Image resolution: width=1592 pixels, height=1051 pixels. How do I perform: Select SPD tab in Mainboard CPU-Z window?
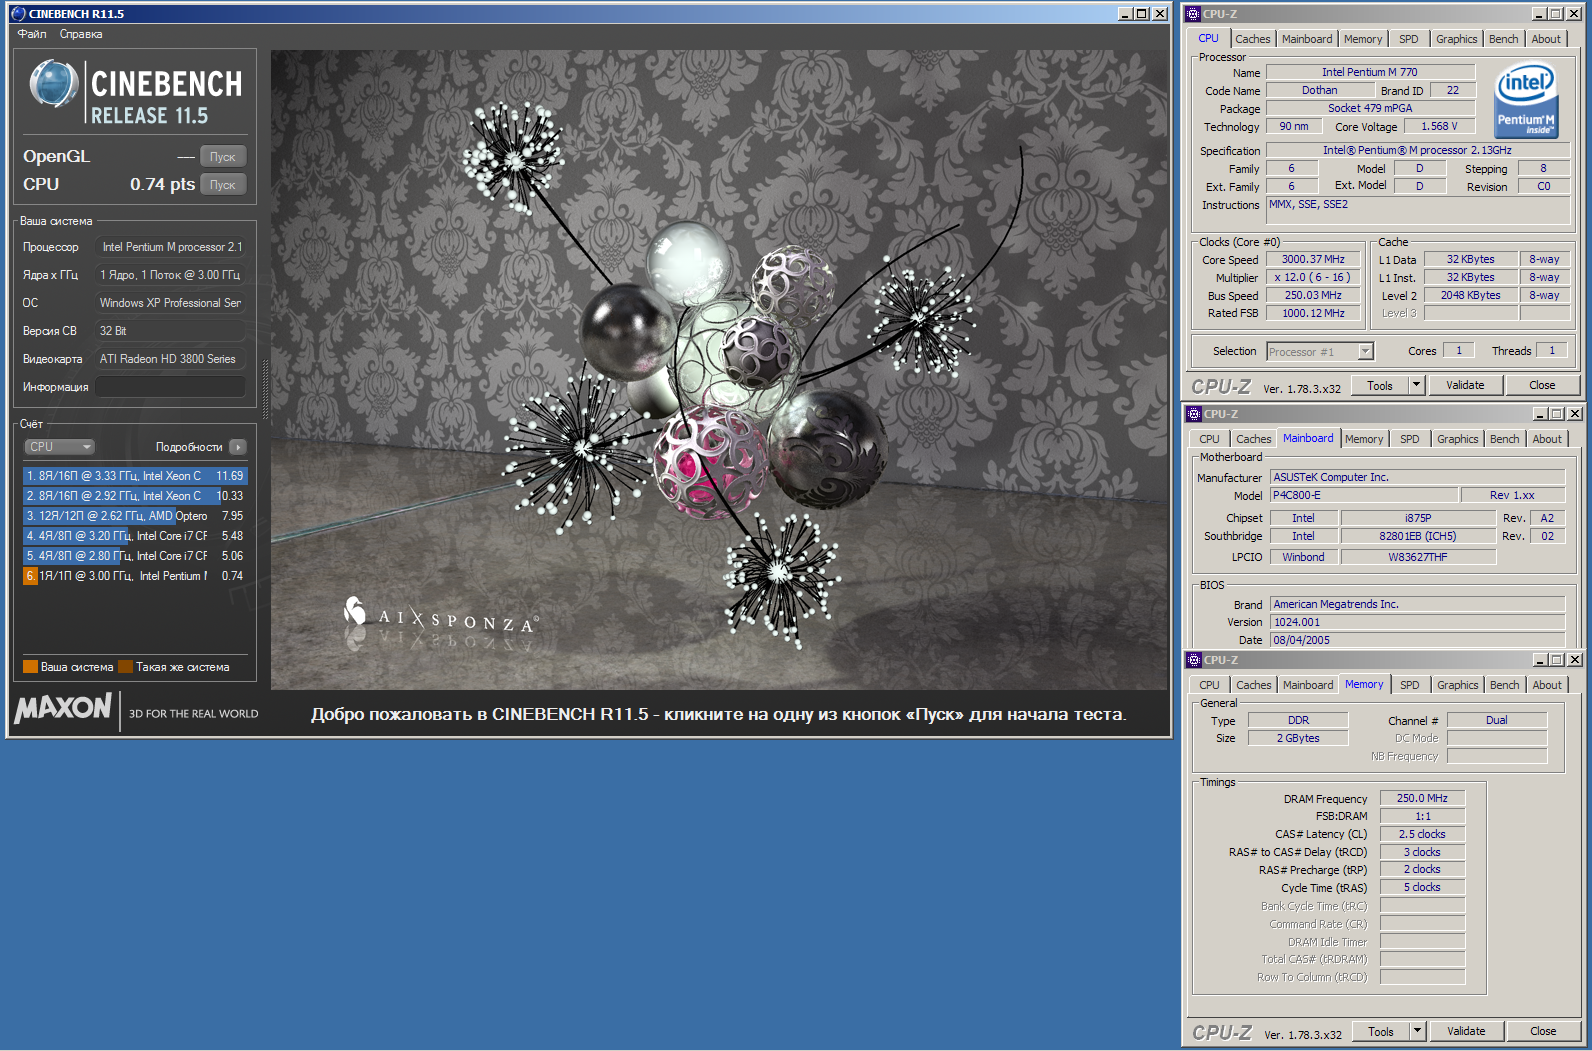point(1410,439)
